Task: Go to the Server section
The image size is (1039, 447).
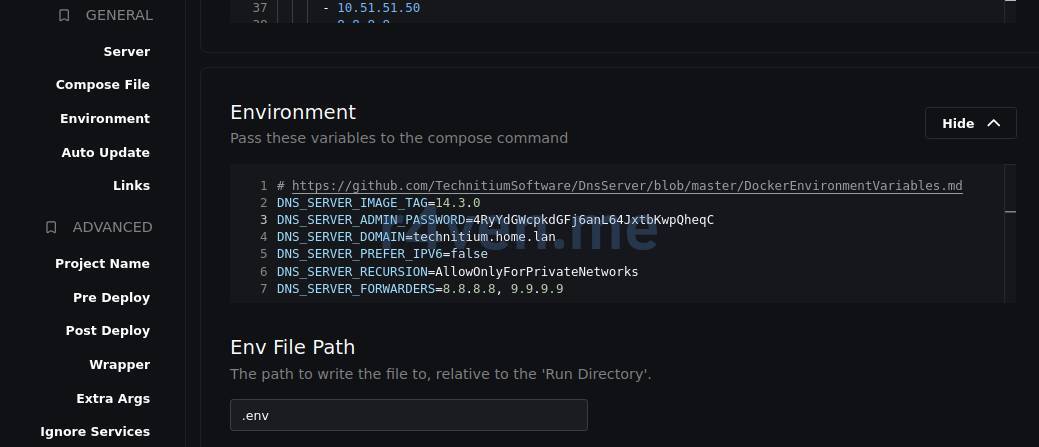Action: coord(126,52)
